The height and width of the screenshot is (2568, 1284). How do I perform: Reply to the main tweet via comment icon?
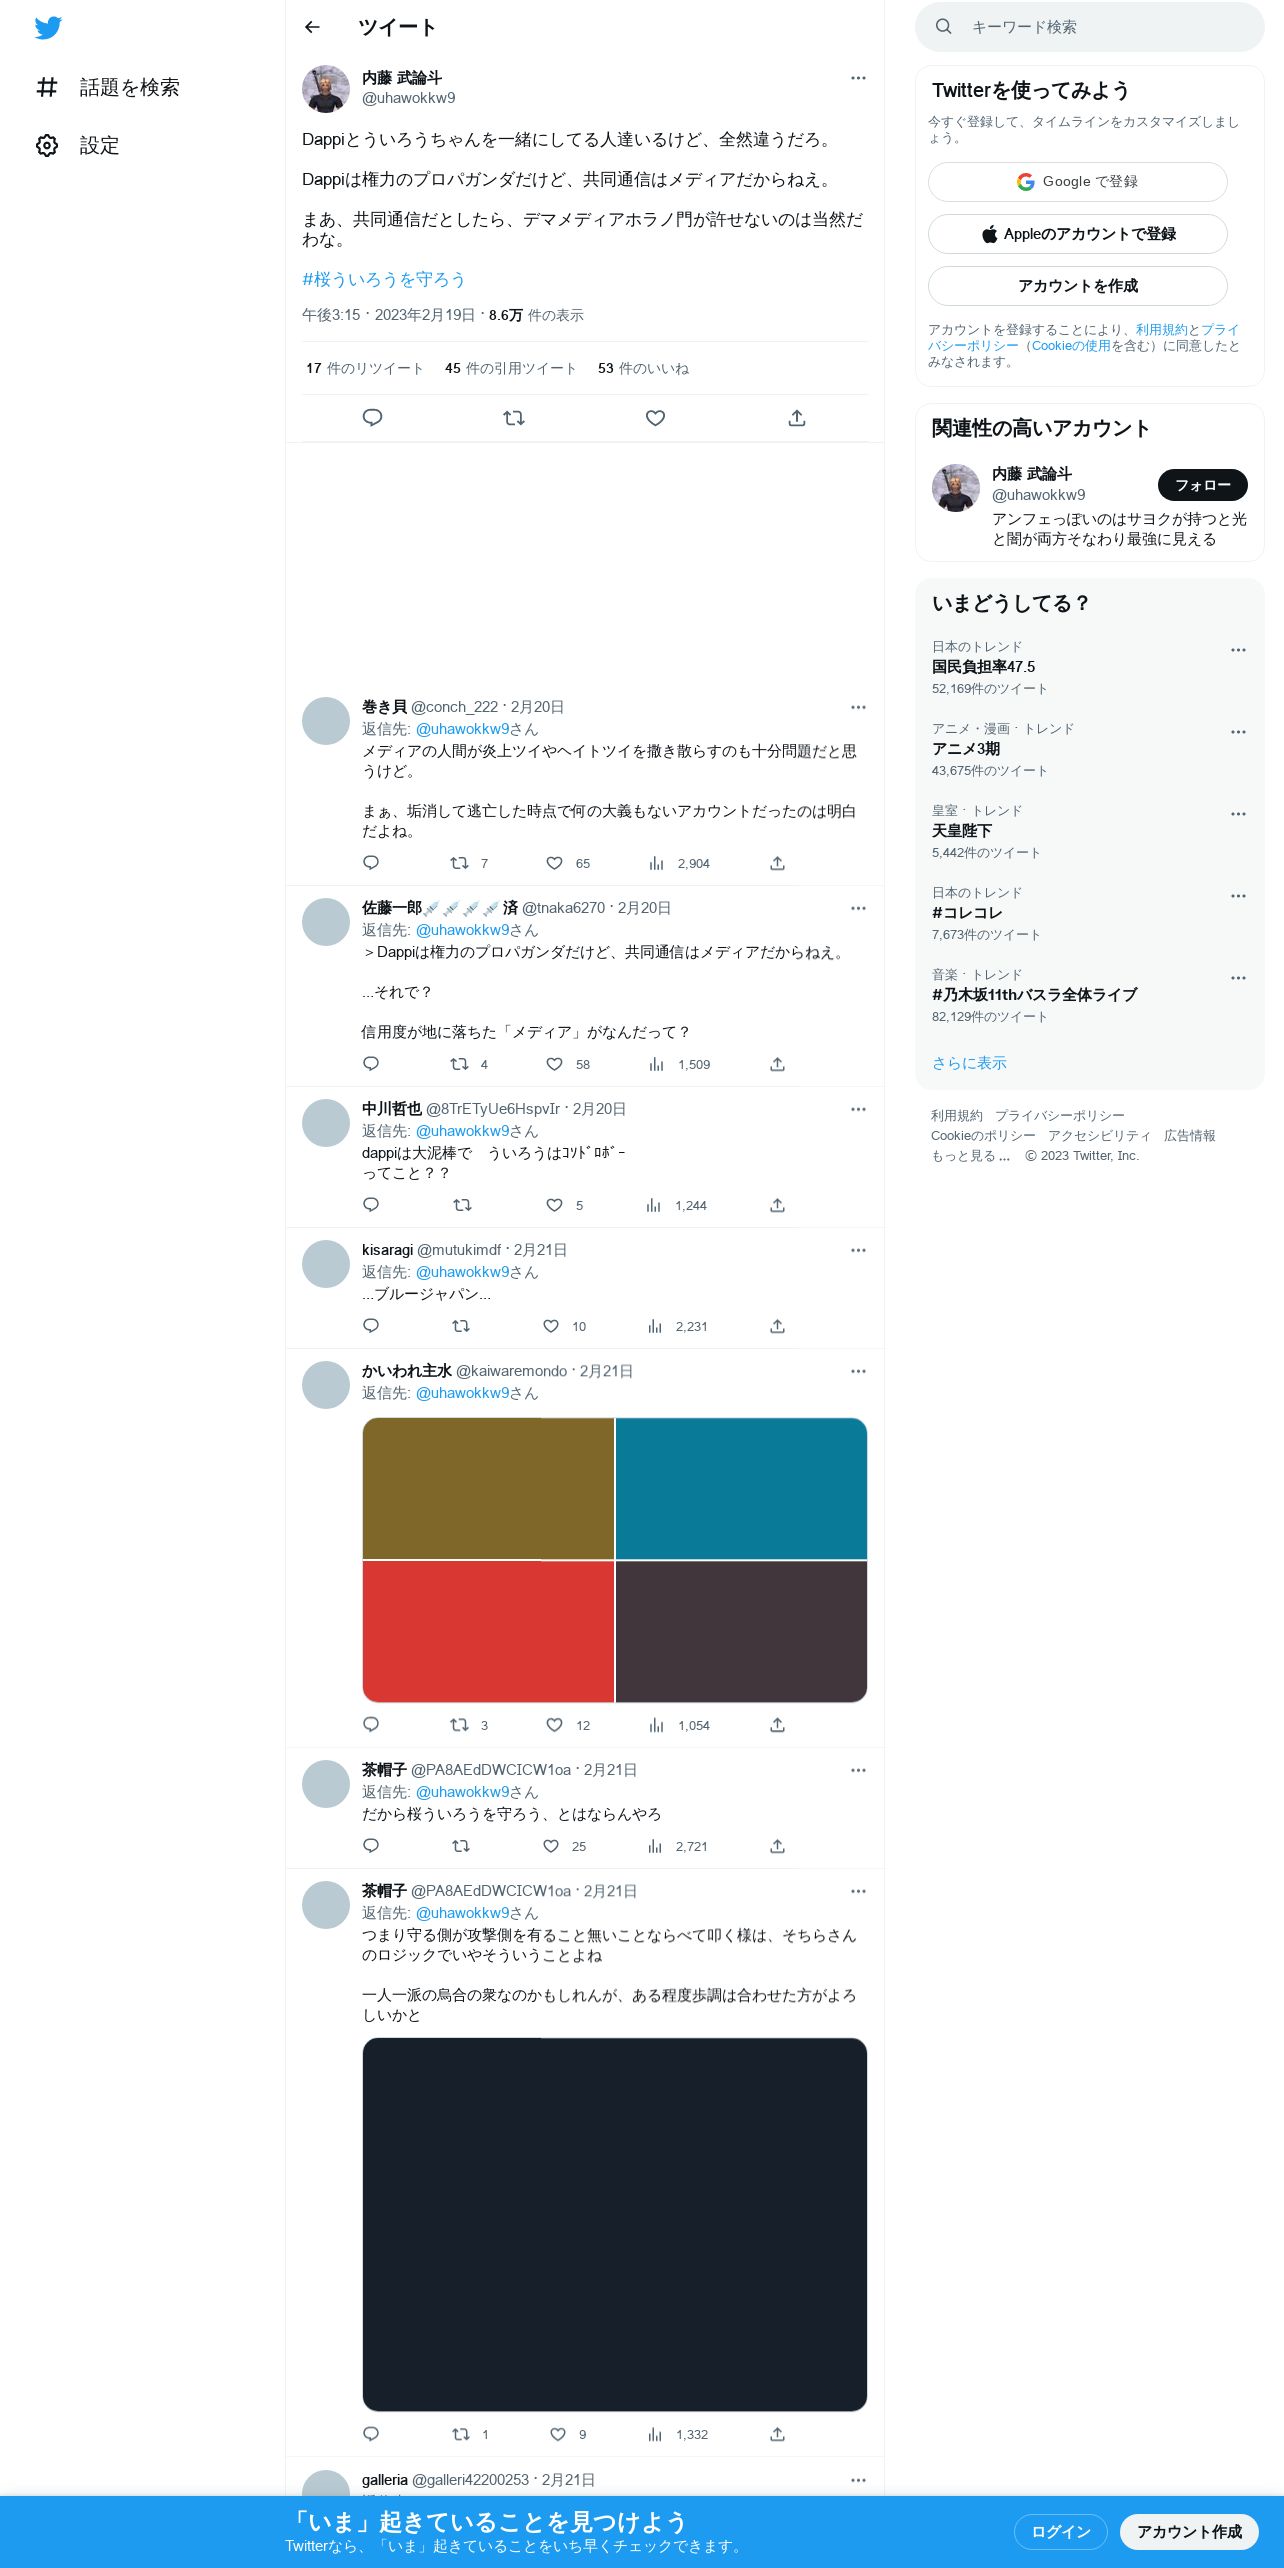[372, 418]
